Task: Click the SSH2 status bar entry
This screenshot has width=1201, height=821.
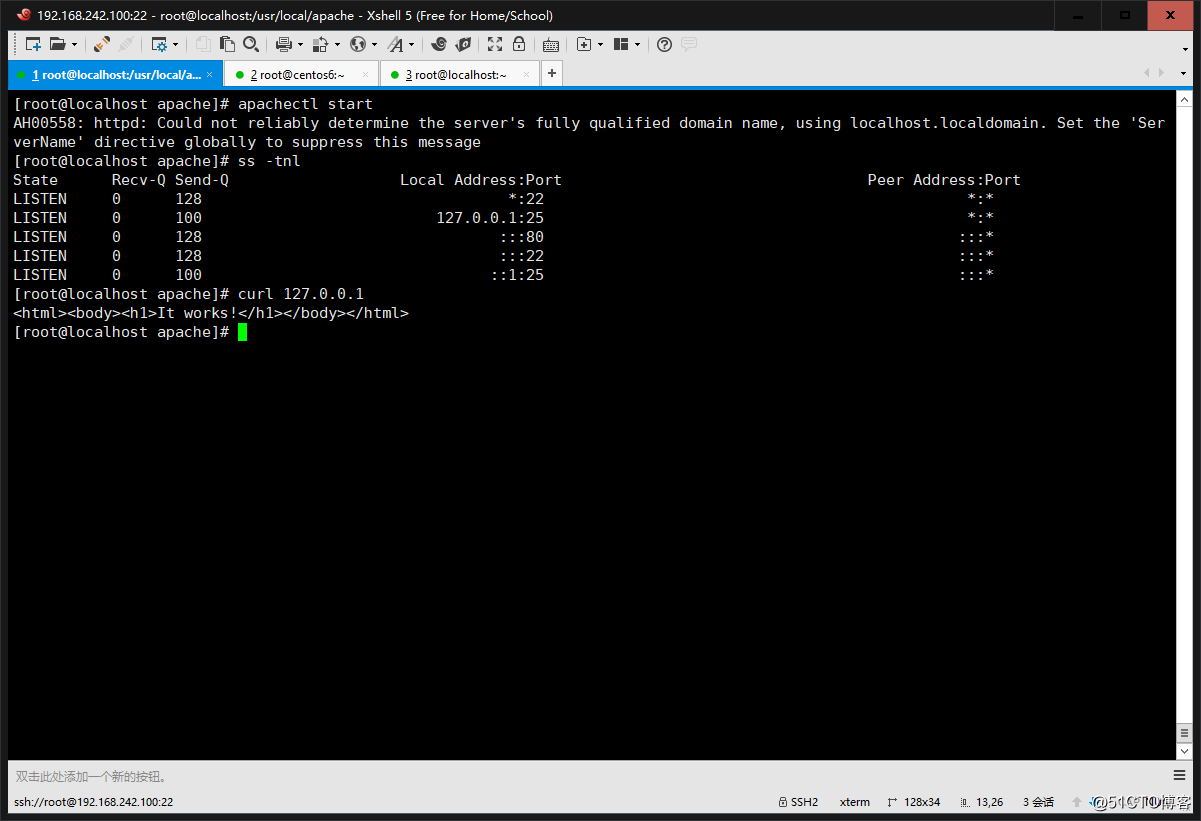Action: [798, 802]
